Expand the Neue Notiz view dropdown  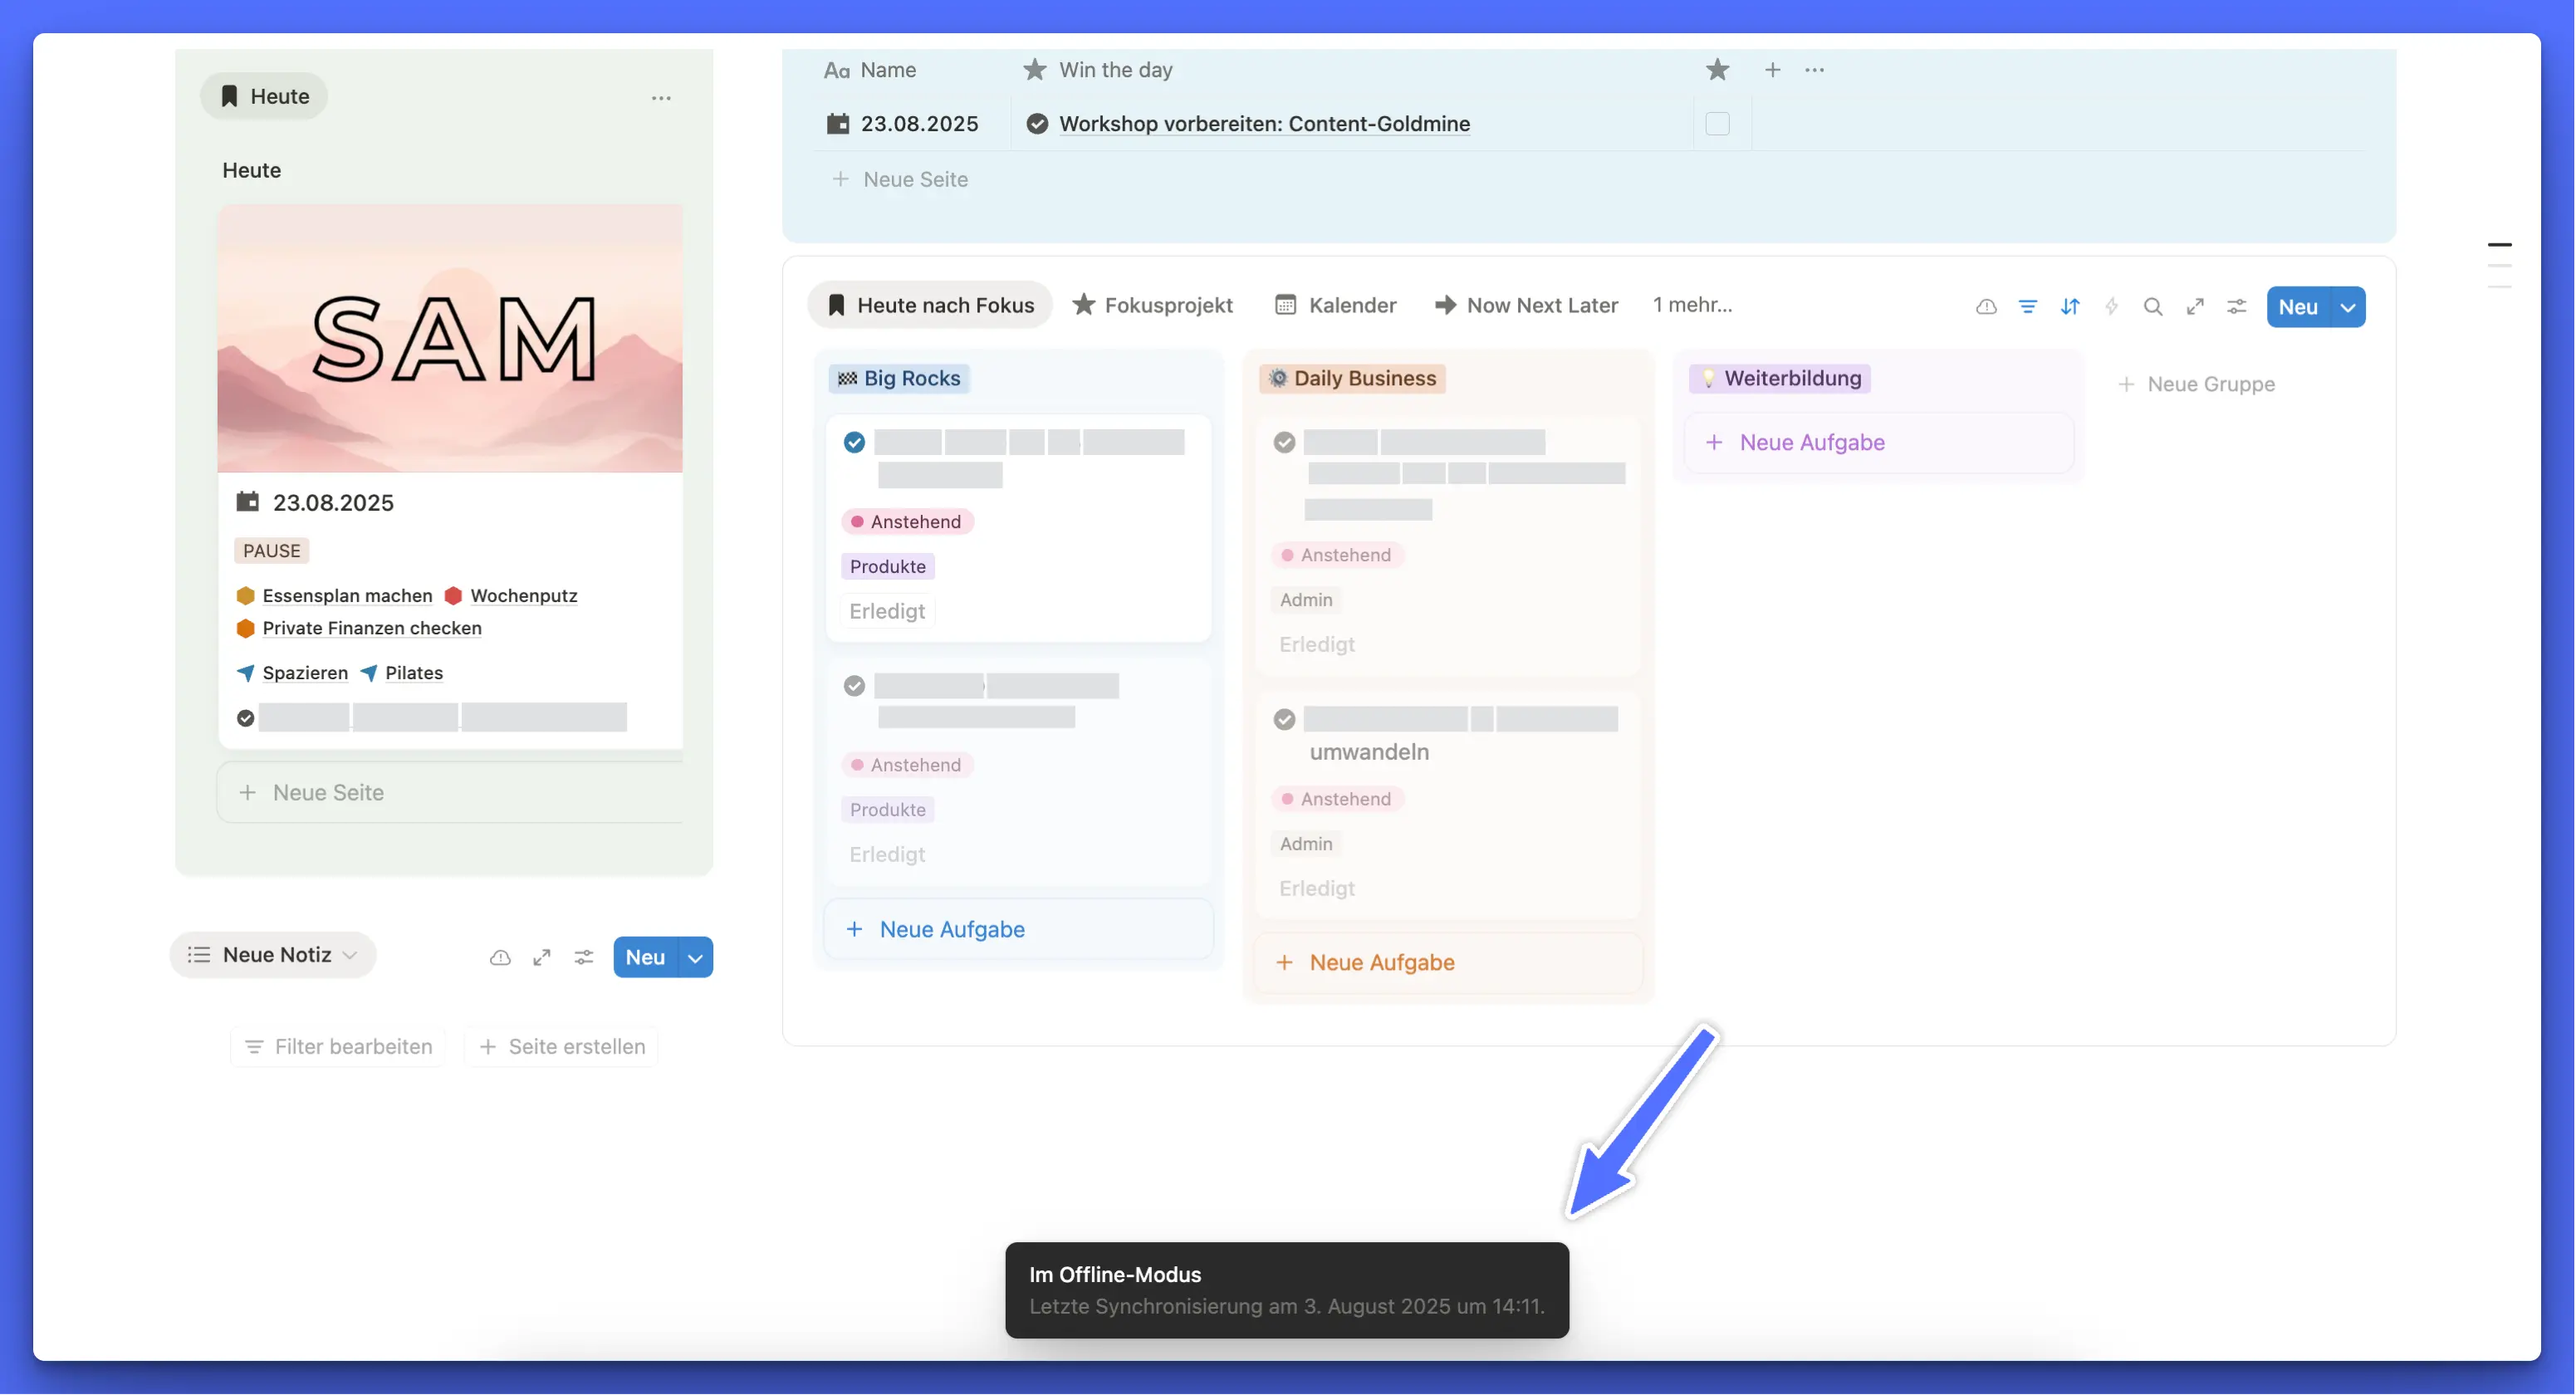click(x=350, y=955)
